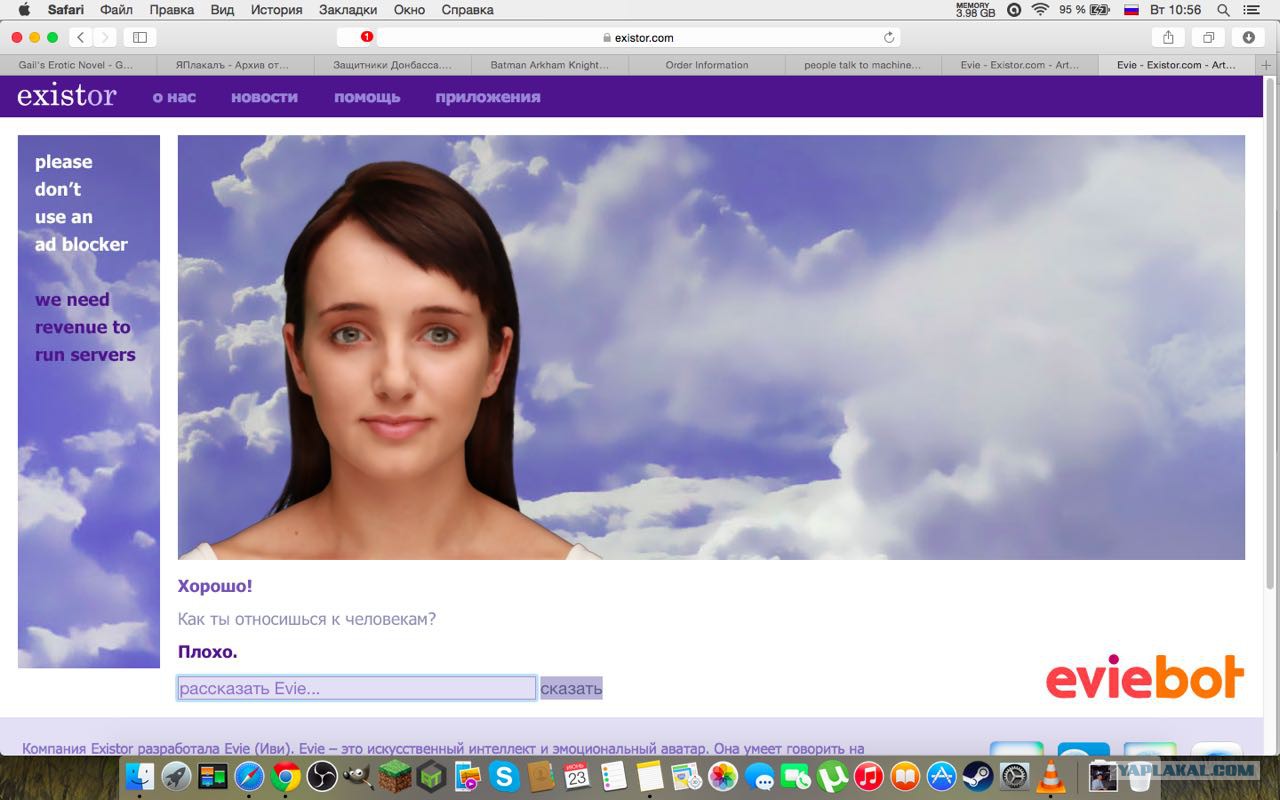Open Skype from the Dock
Image resolution: width=1280 pixels, height=800 pixels.
[504, 776]
